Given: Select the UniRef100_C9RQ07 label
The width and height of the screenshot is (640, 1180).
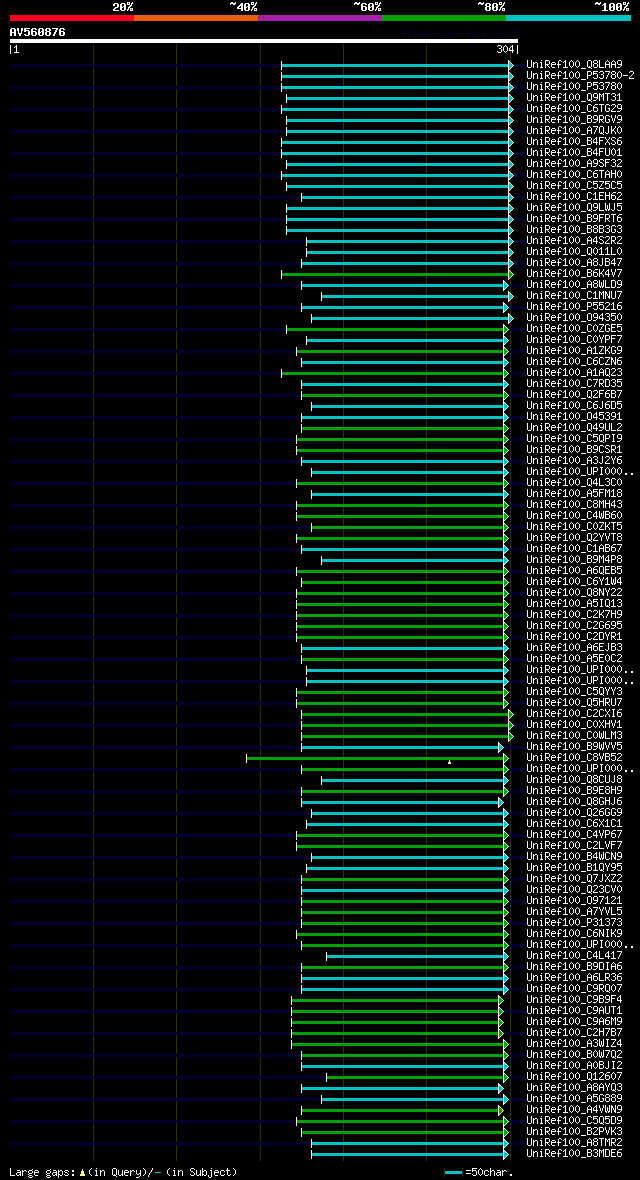Looking at the screenshot, I should point(574,987).
